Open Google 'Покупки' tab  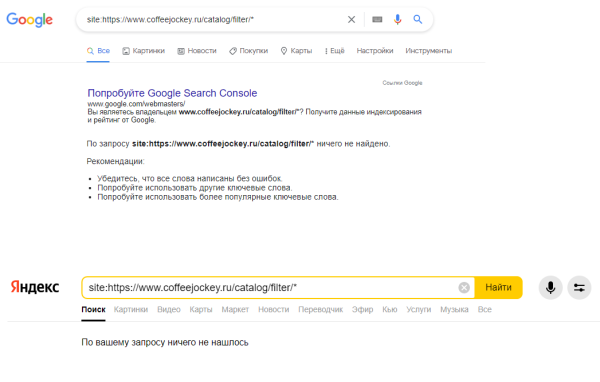(x=249, y=51)
